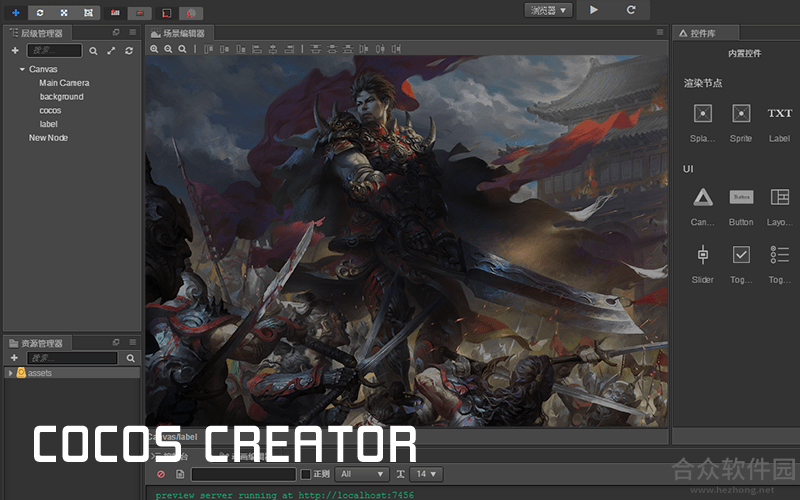Align selected nodes to right
The height and width of the screenshot is (500, 800).
pyautogui.click(x=289, y=49)
